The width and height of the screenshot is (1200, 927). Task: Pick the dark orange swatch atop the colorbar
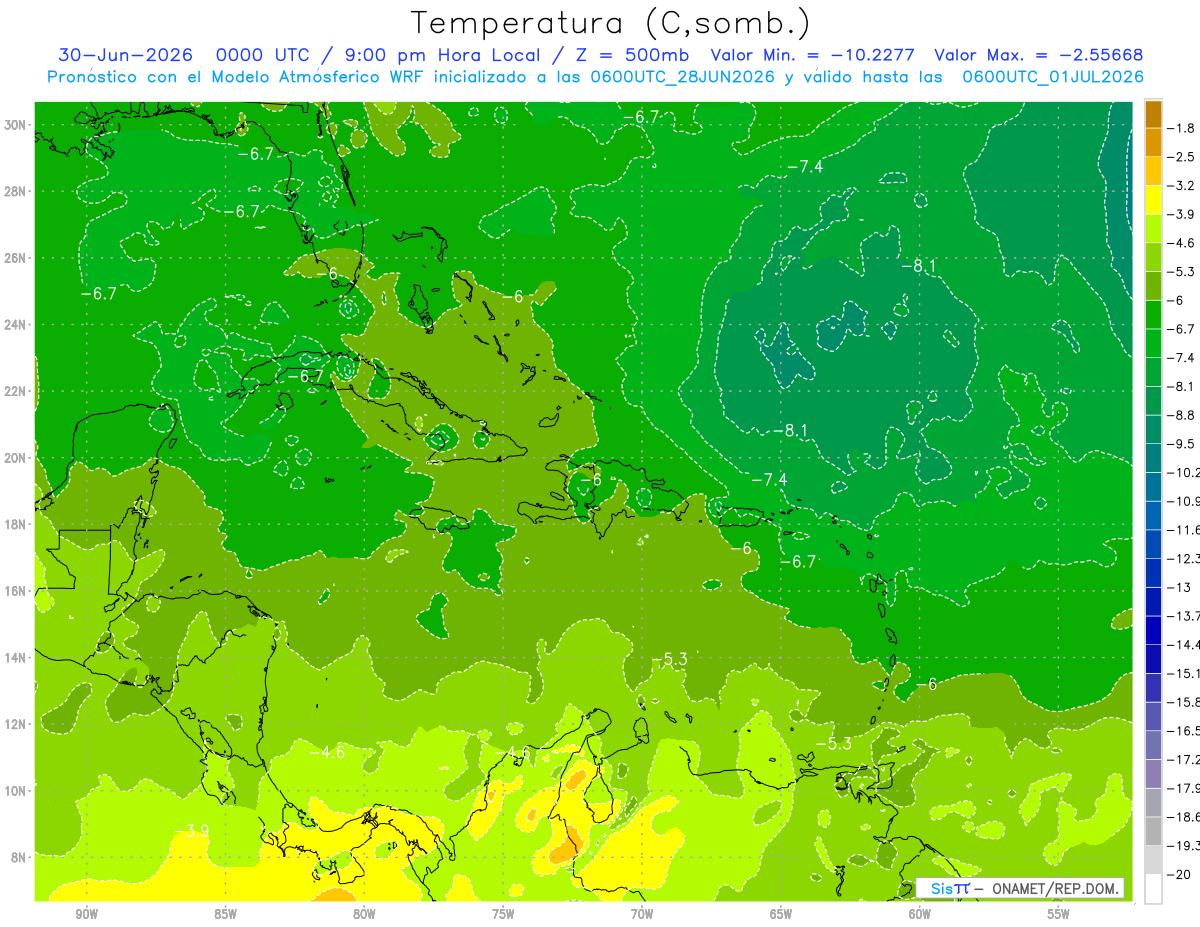[x=1153, y=114]
